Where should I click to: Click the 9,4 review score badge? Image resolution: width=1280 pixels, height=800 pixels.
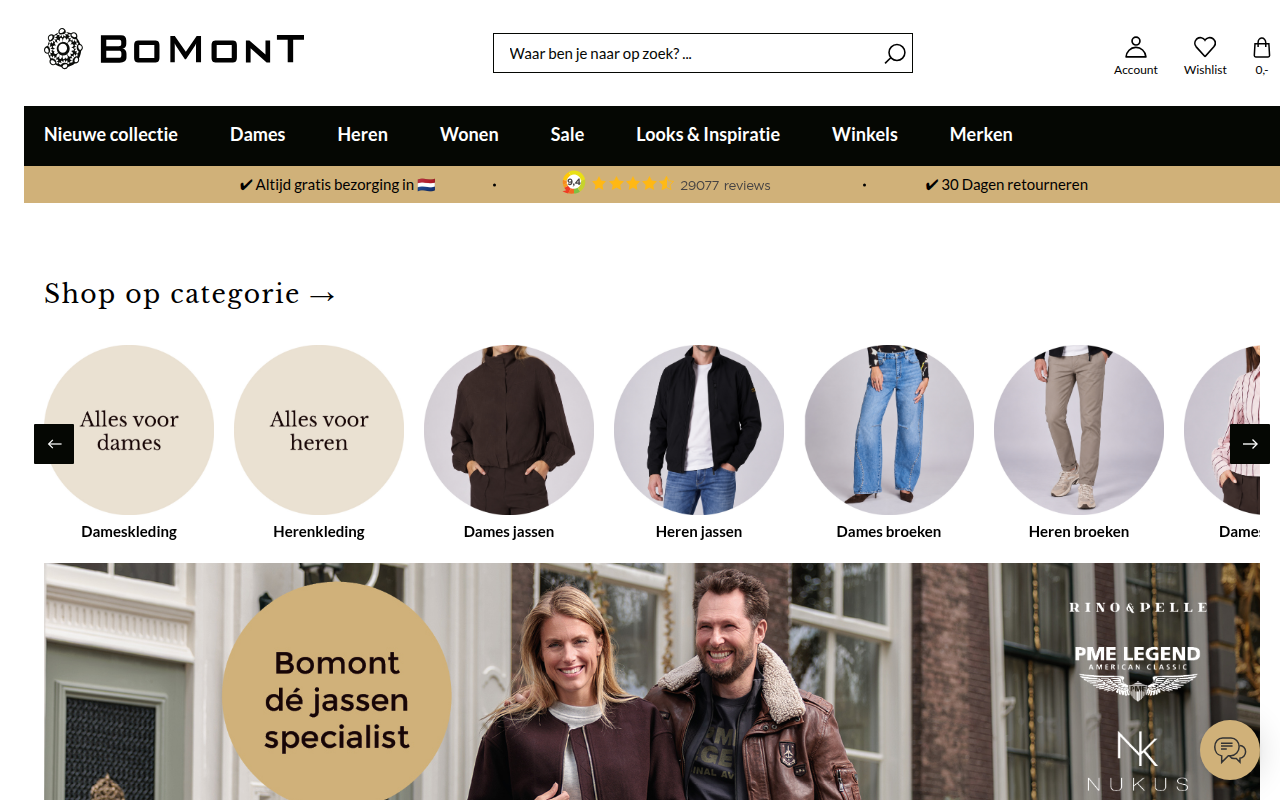[574, 184]
